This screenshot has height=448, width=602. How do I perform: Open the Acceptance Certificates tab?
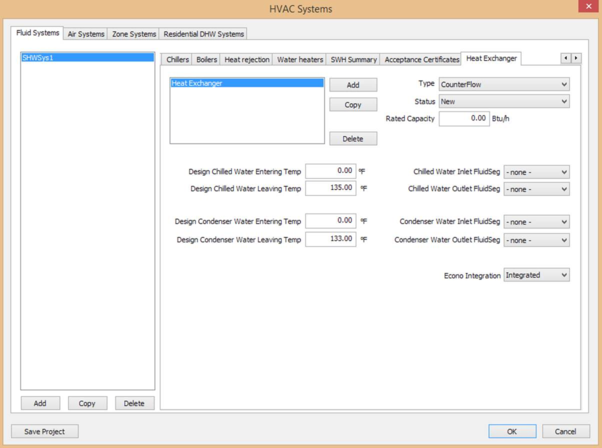tap(422, 60)
